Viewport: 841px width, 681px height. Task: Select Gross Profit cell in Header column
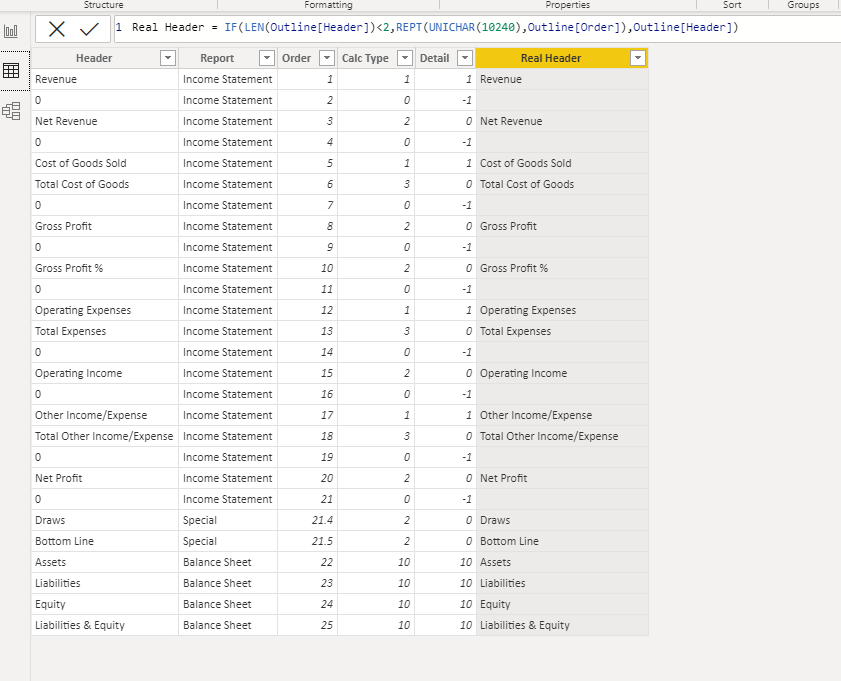[105, 226]
